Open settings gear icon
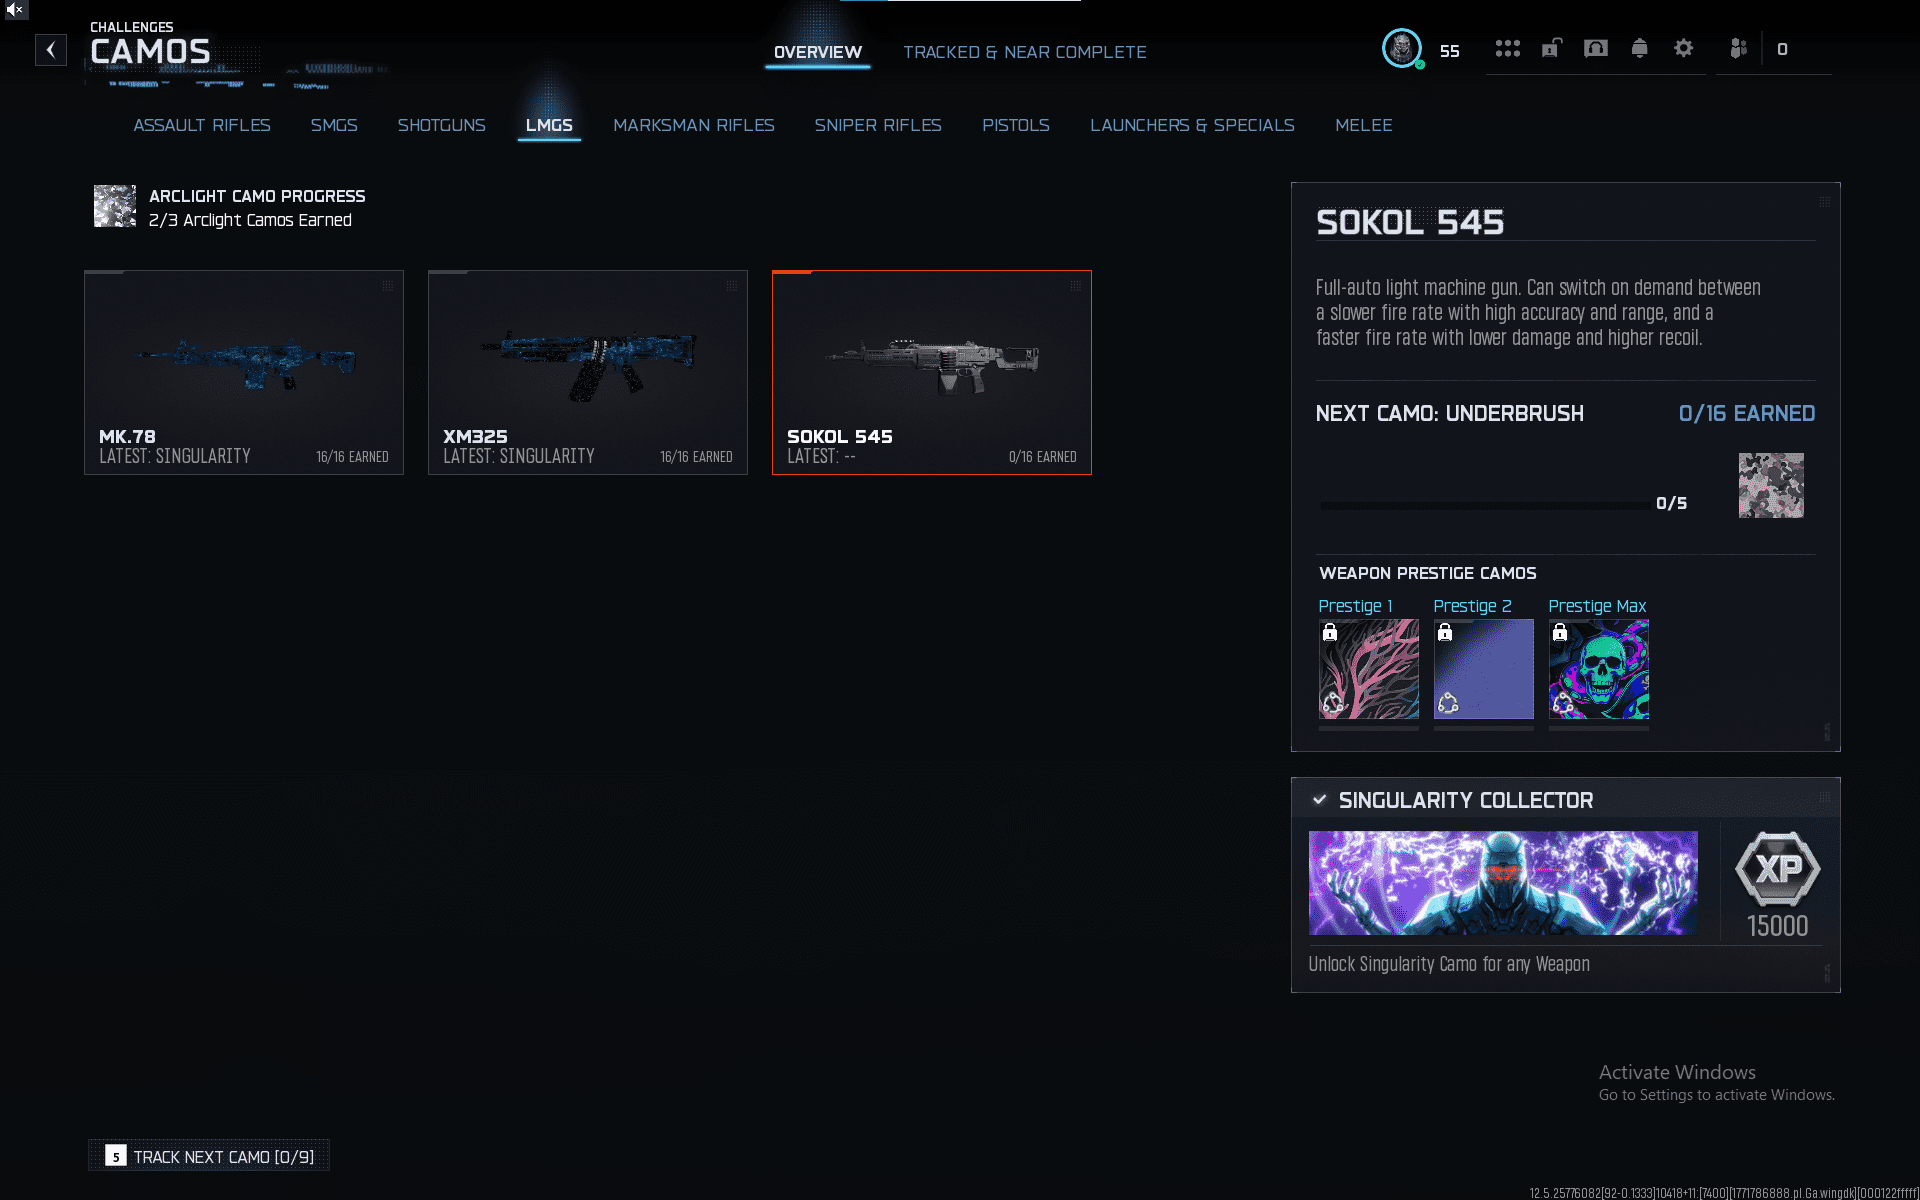1920x1200 pixels. 1683,49
